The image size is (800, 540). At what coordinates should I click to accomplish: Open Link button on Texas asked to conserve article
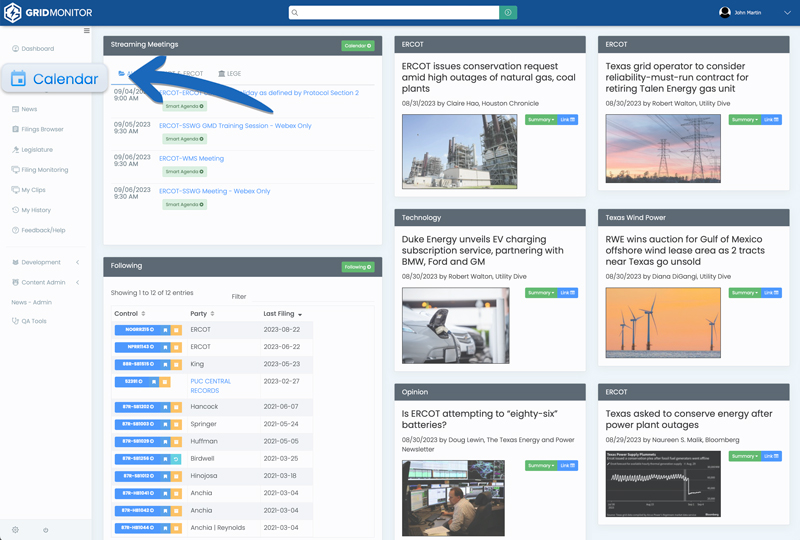(x=771, y=456)
